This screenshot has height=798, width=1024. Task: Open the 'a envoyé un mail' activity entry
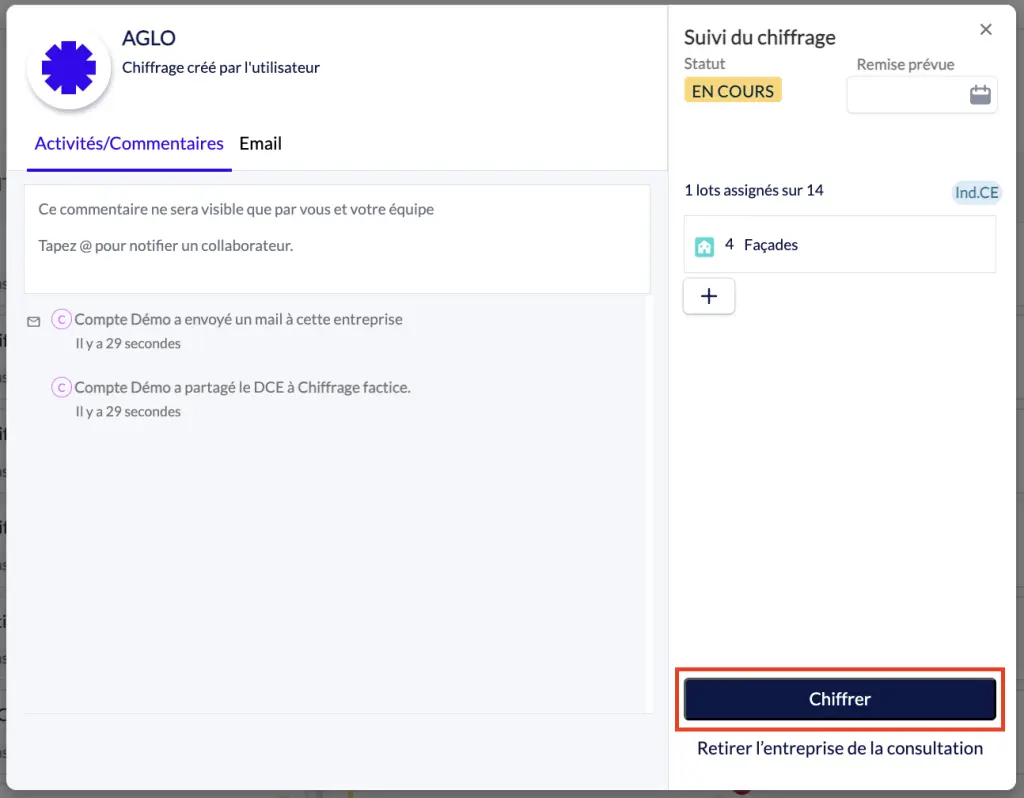[238, 319]
